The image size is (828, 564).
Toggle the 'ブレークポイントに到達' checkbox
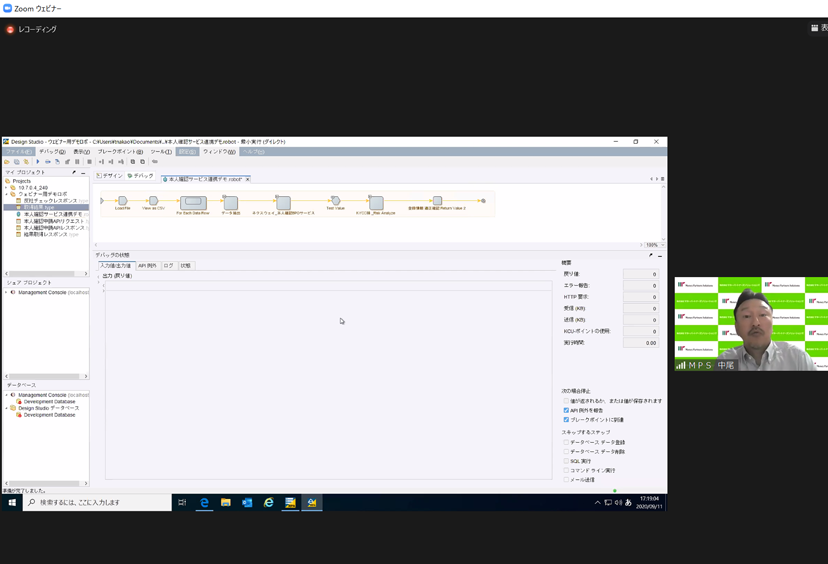566,420
